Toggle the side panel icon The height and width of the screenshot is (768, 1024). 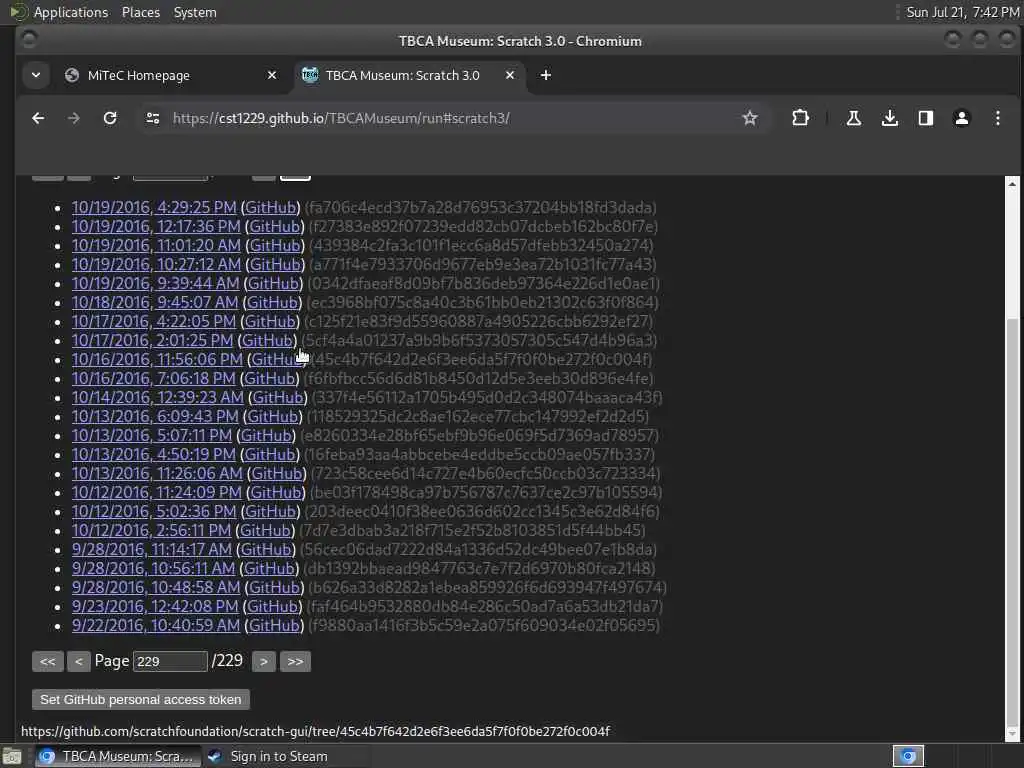(925, 118)
